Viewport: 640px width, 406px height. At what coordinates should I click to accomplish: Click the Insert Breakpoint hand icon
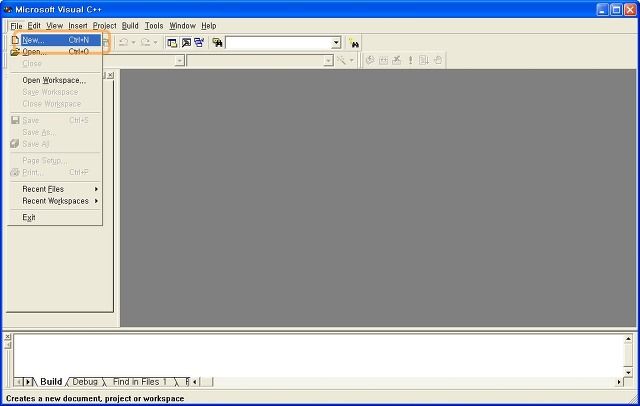coord(438,60)
